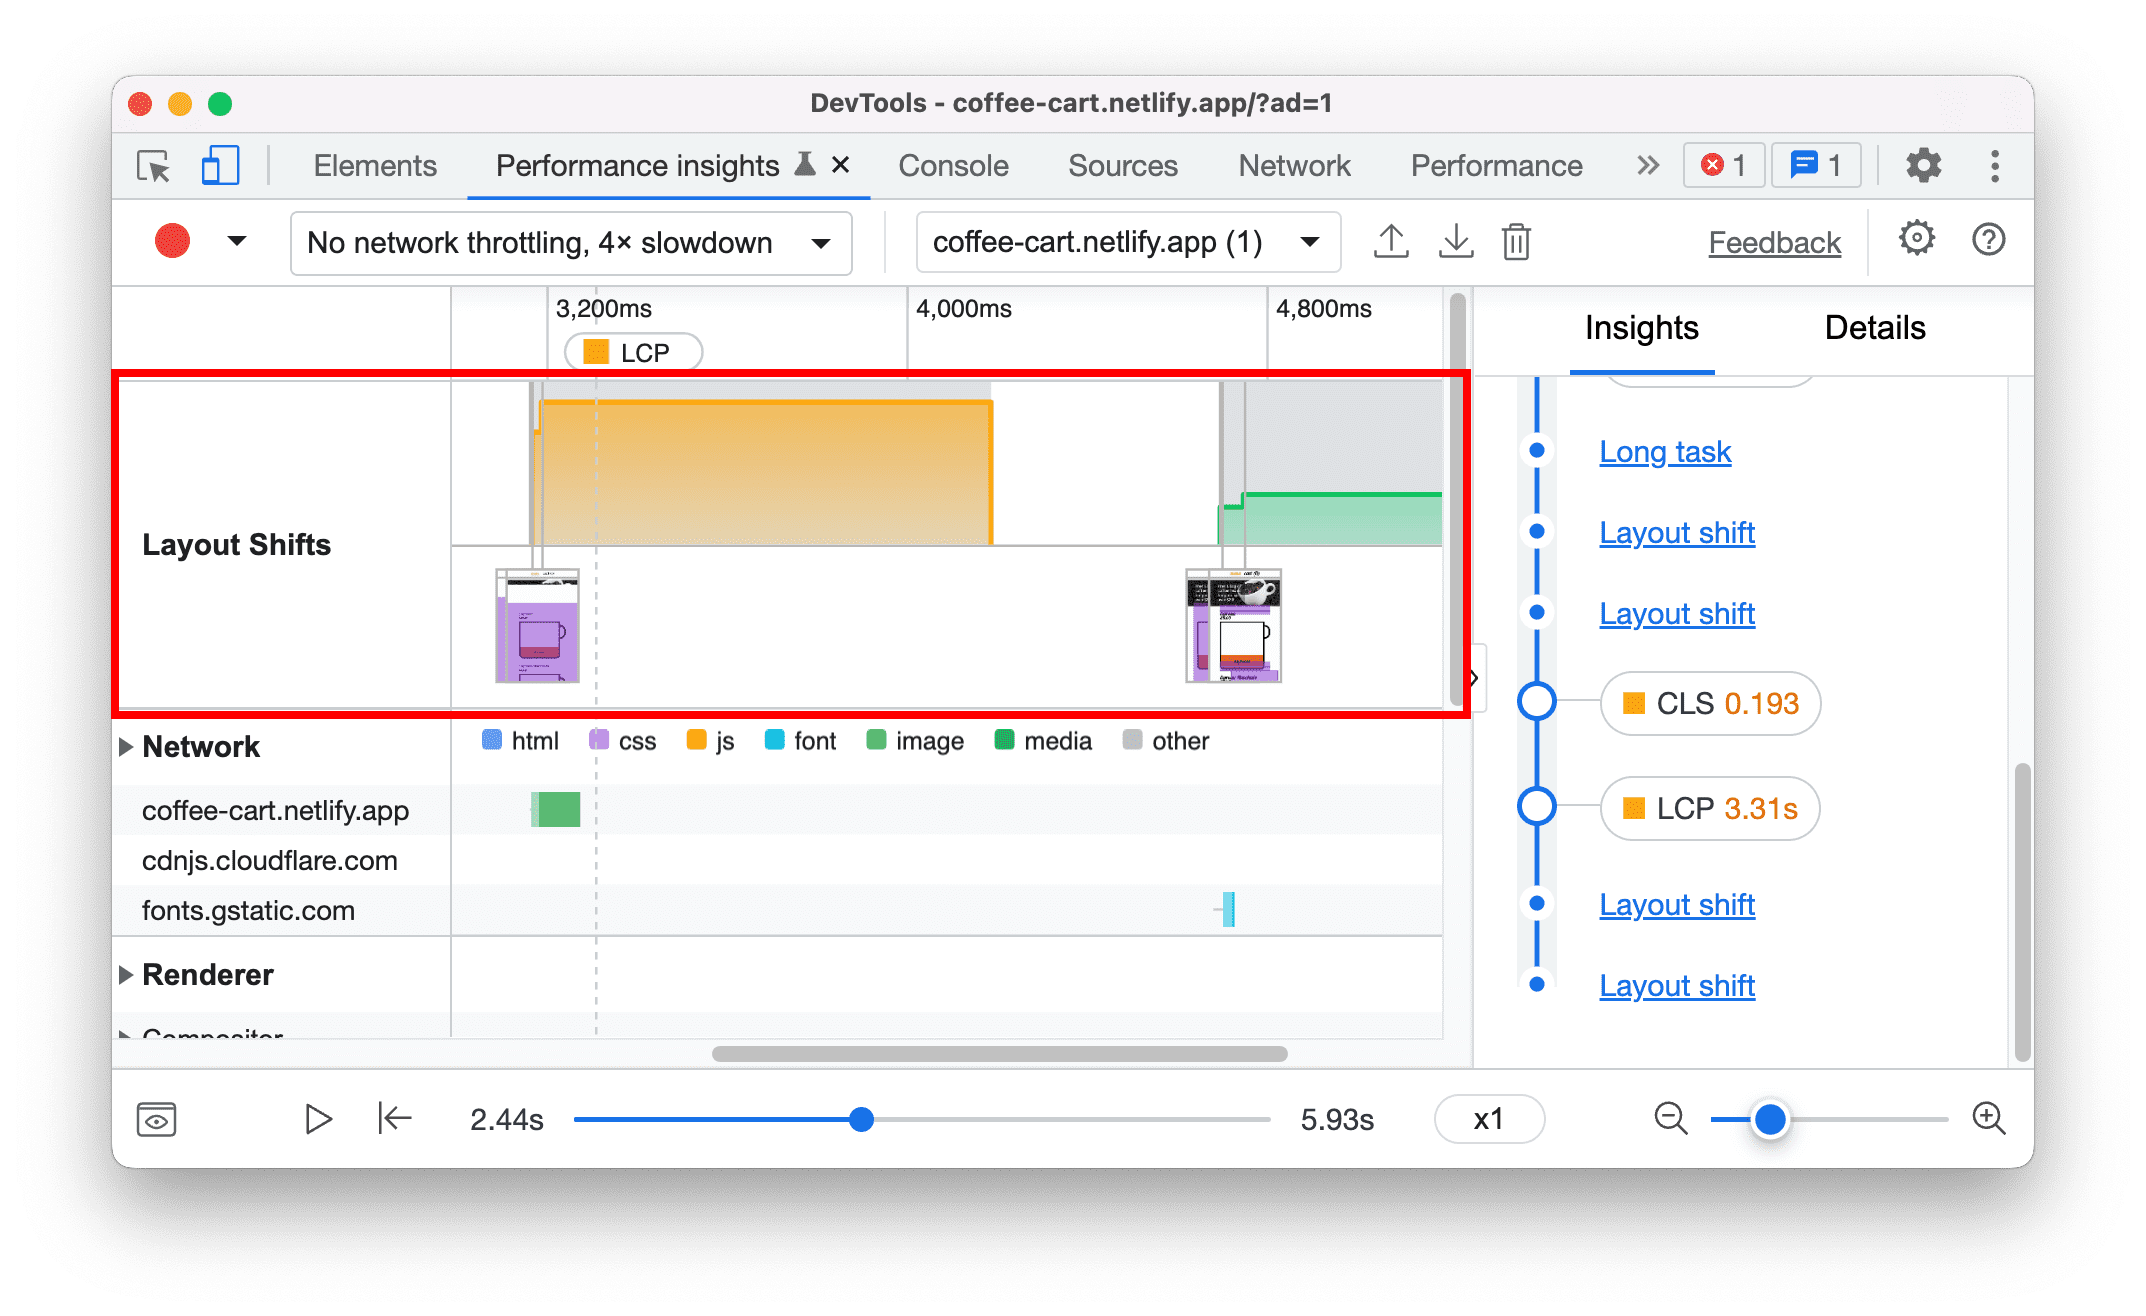2146x1316 pixels.
Task: Click the screenshot/camera view icon
Action: (156, 1117)
